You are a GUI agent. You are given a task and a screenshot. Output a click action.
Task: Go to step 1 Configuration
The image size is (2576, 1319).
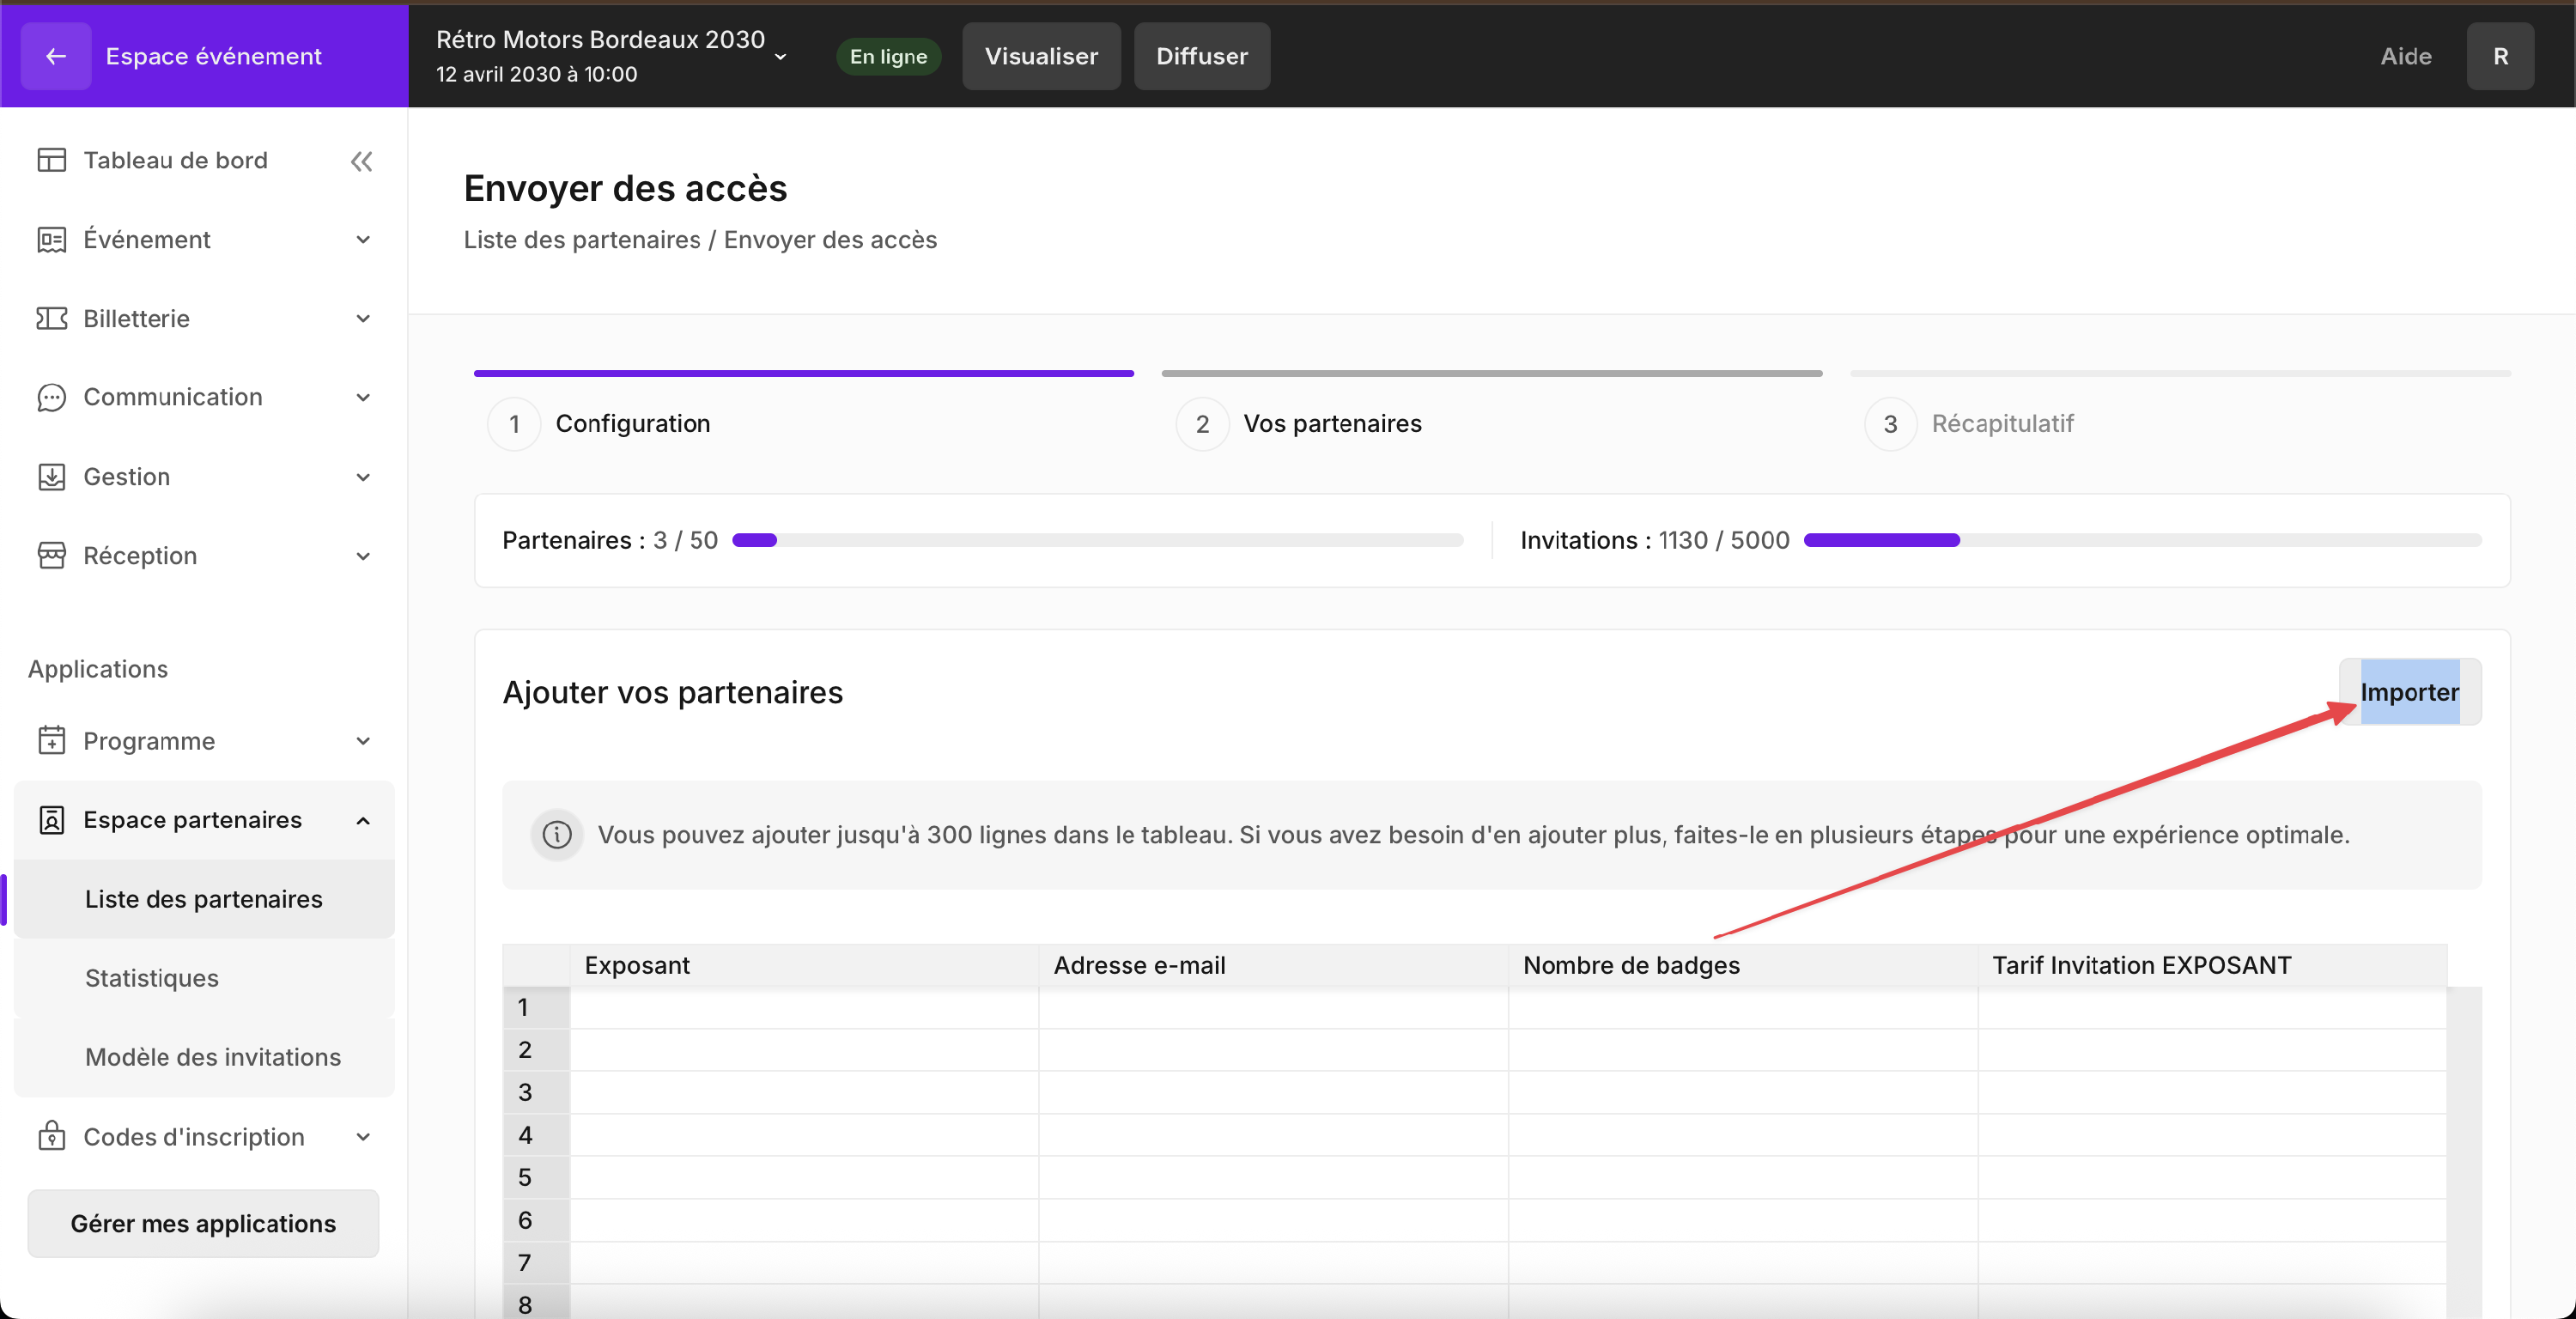(x=632, y=423)
